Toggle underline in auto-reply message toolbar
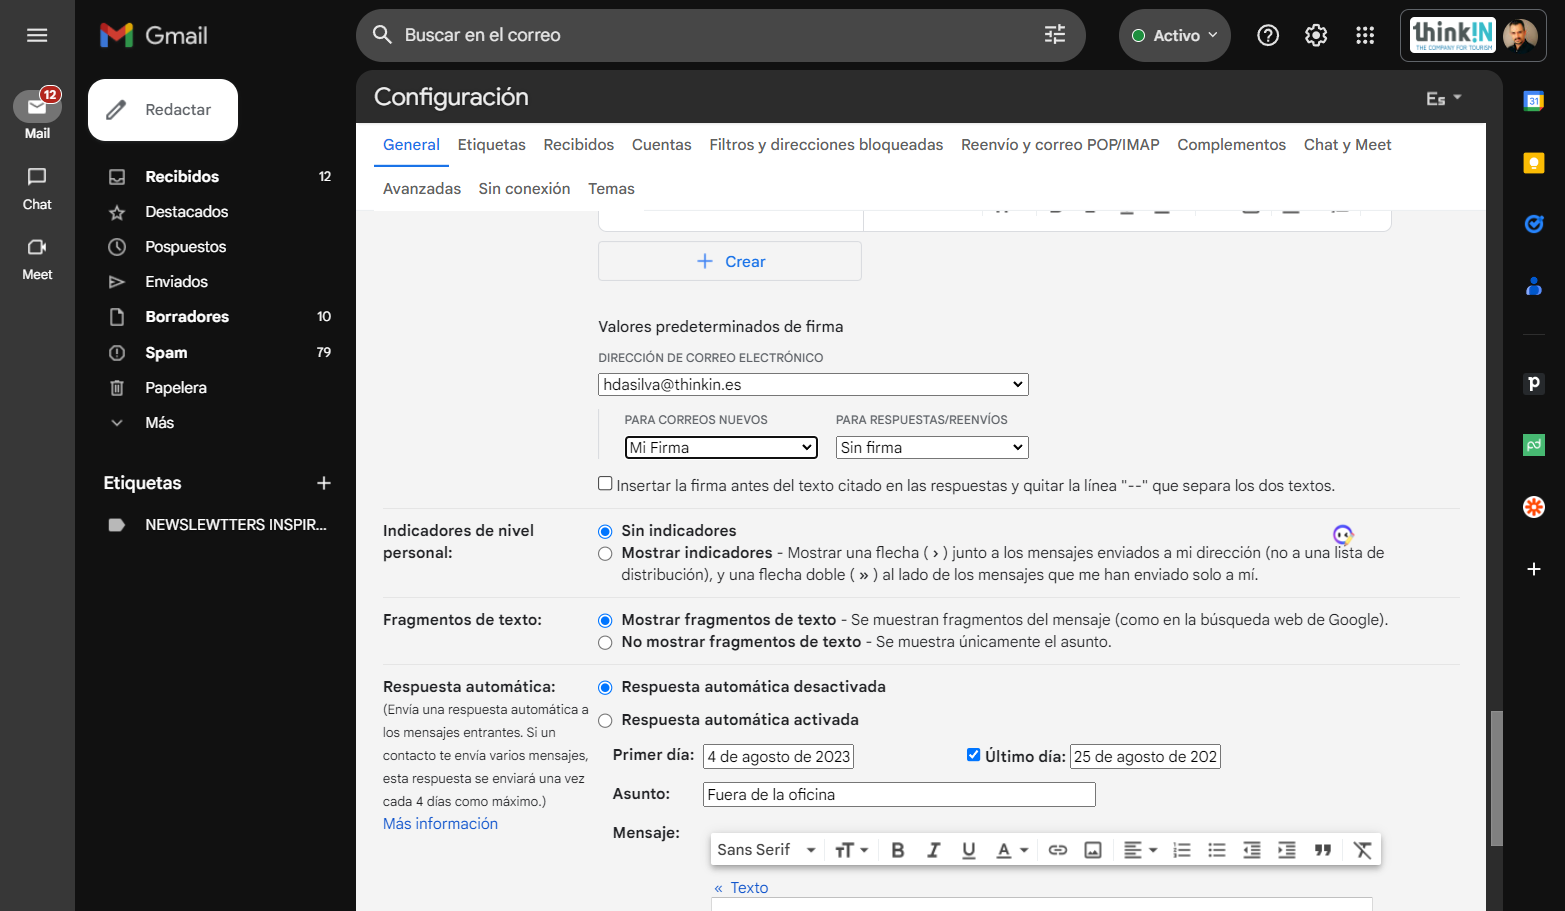 [x=968, y=850]
